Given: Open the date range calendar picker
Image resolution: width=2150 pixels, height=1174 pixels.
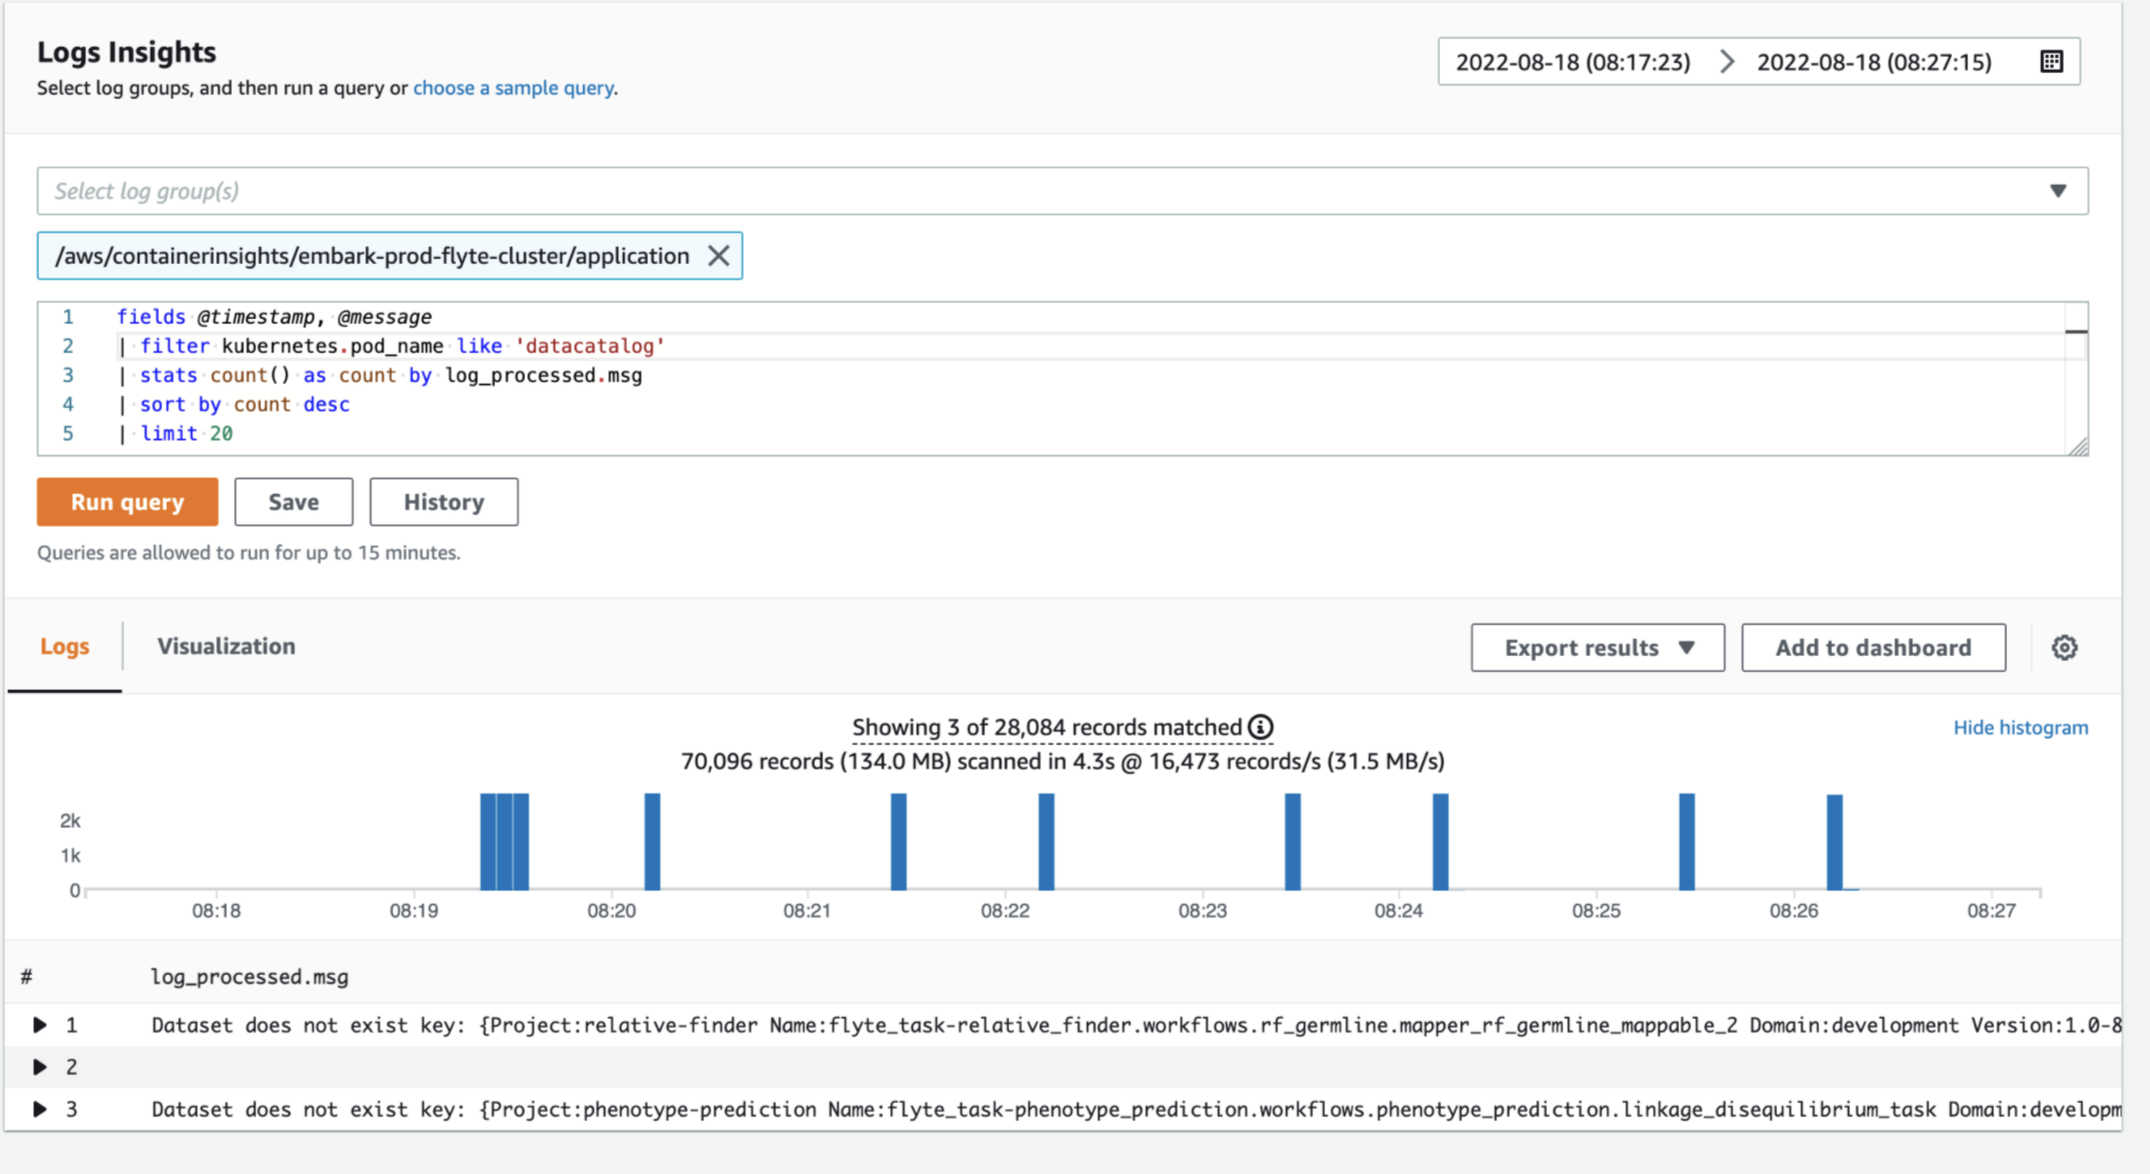Looking at the screenshot, I should 2052,61.
